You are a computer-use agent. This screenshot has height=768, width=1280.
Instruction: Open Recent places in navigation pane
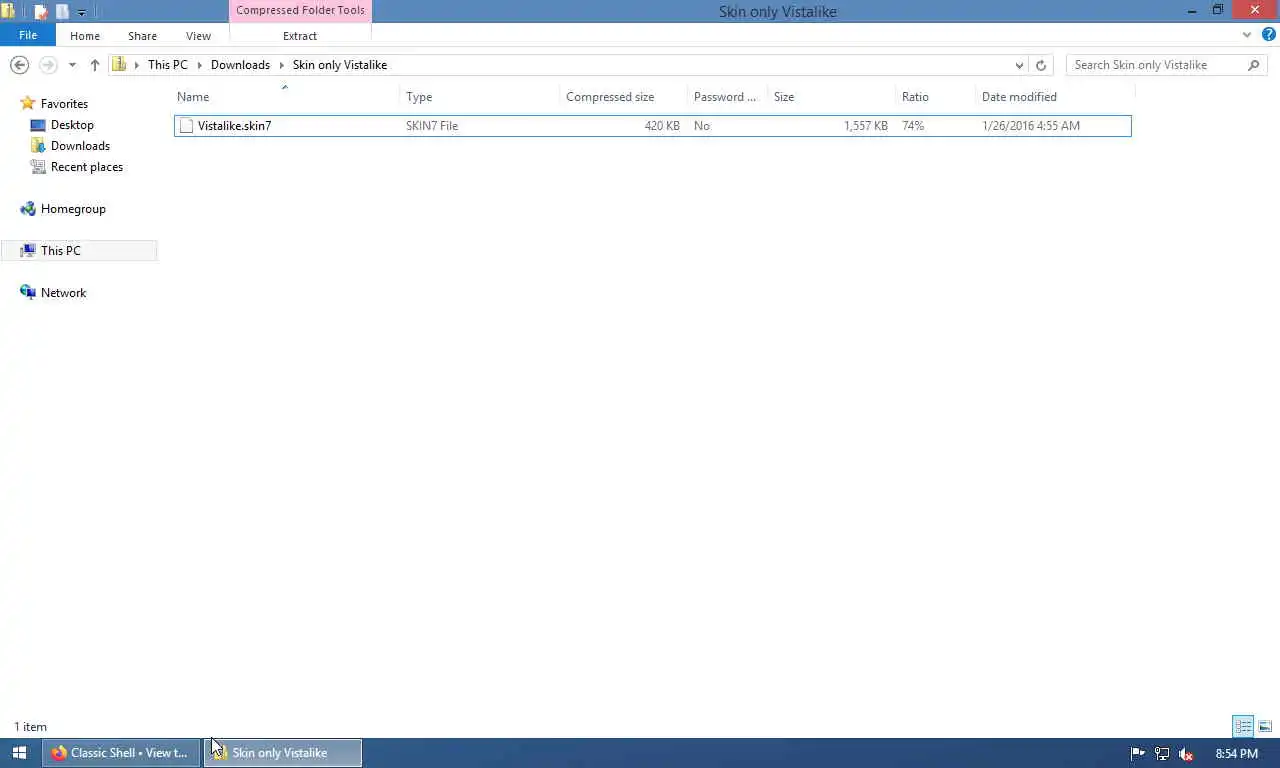point(87,167)
